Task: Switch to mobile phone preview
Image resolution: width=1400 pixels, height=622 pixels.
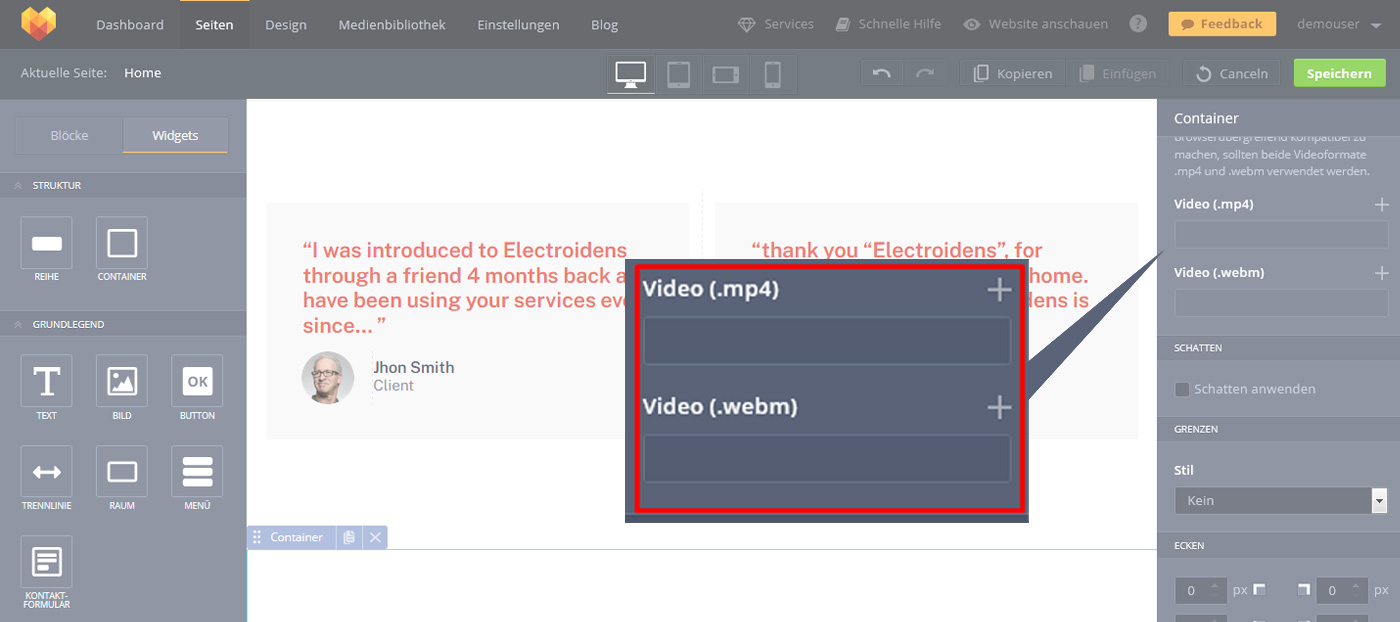Action: tap(772, 74)
